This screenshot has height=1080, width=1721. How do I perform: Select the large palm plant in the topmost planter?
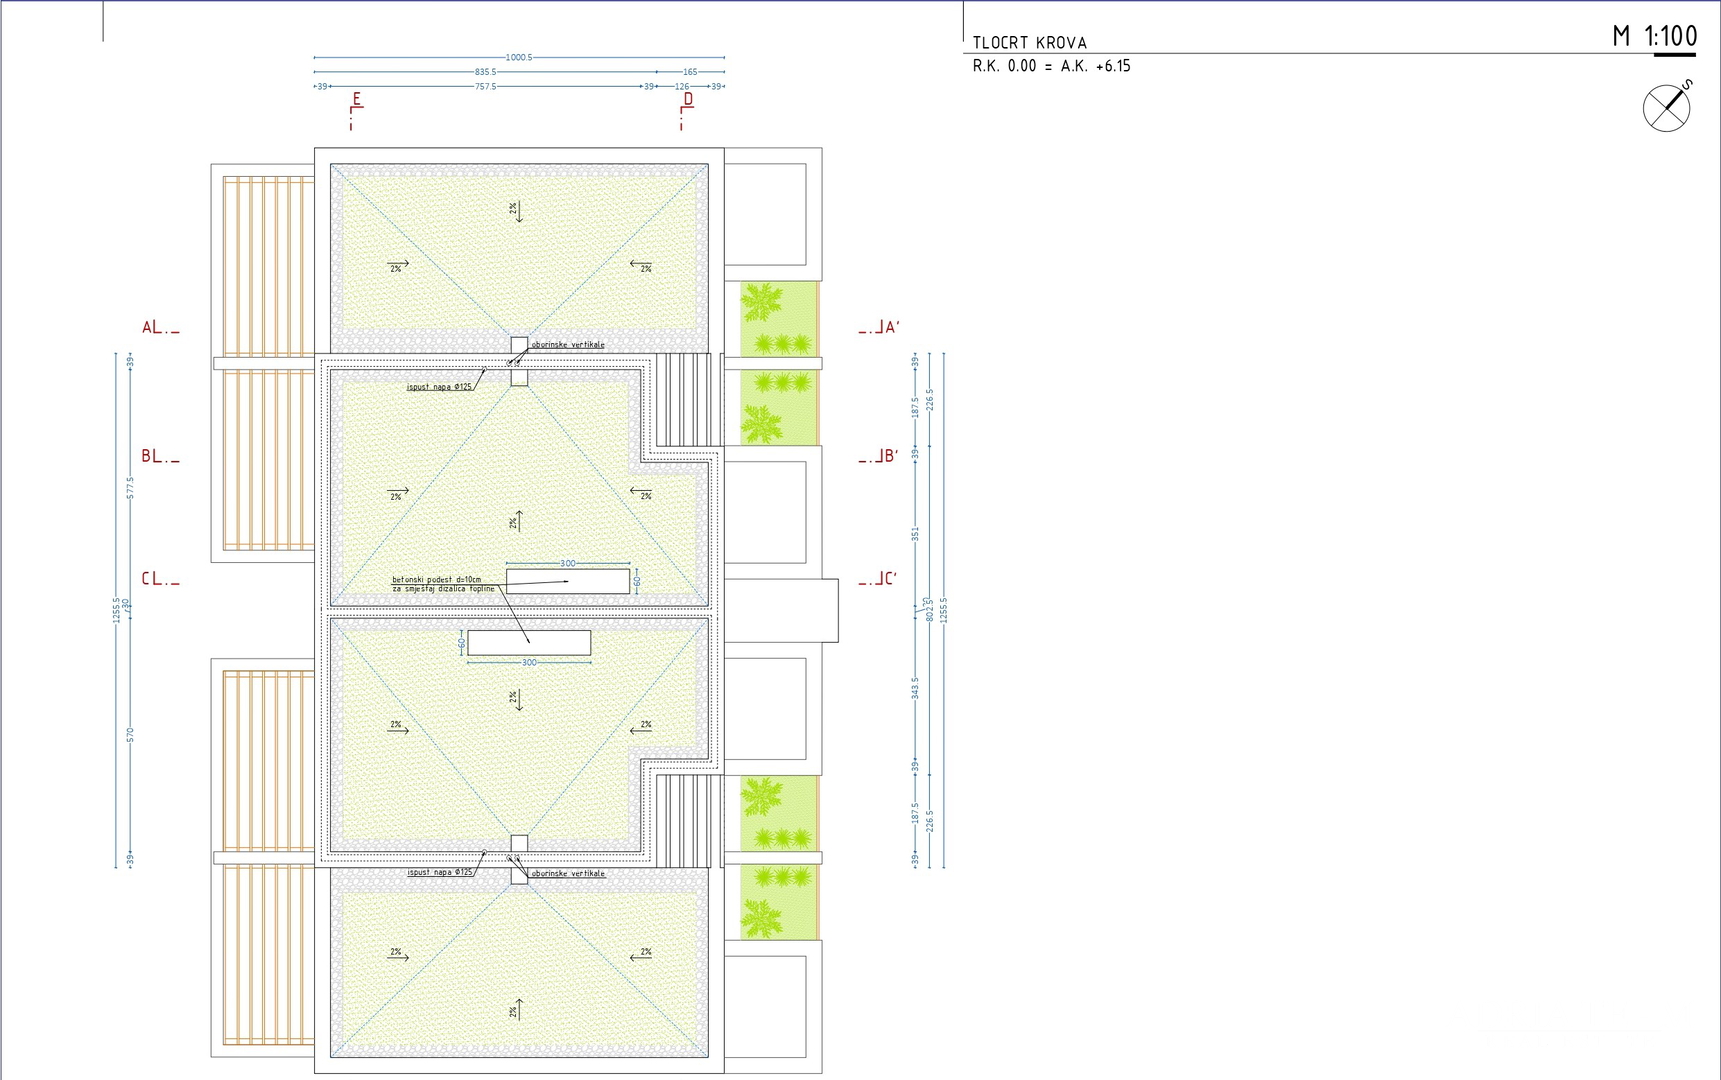[762, 301]
